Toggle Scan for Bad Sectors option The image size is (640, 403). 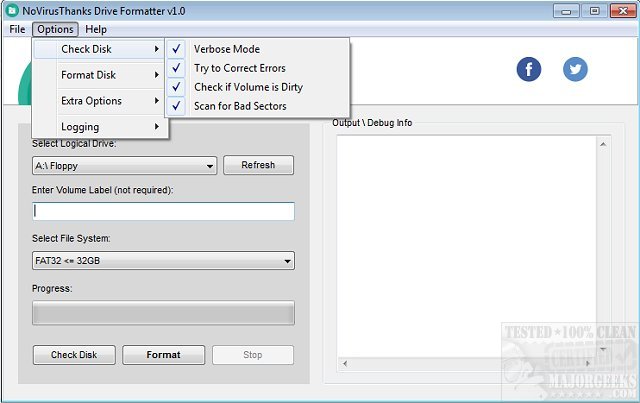pos(258,106)
